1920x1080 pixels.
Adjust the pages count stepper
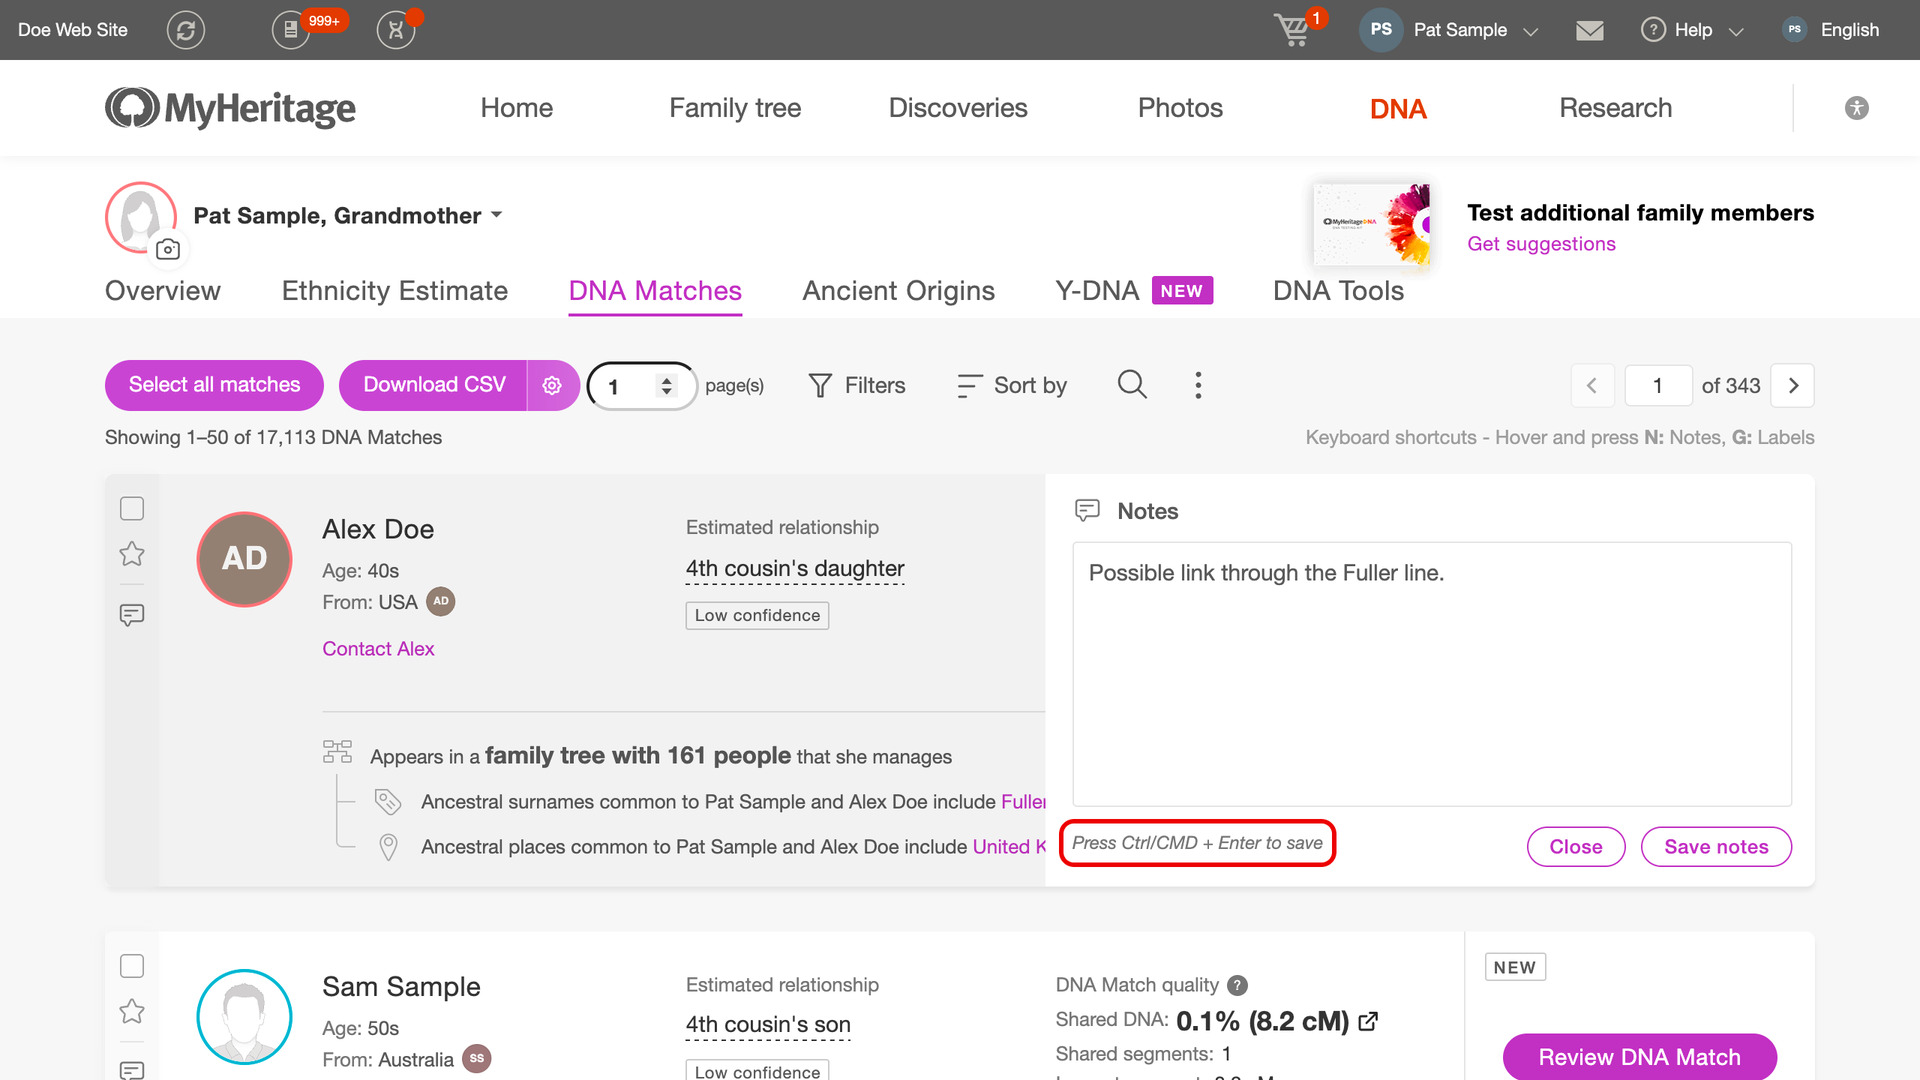click(666, 385)
